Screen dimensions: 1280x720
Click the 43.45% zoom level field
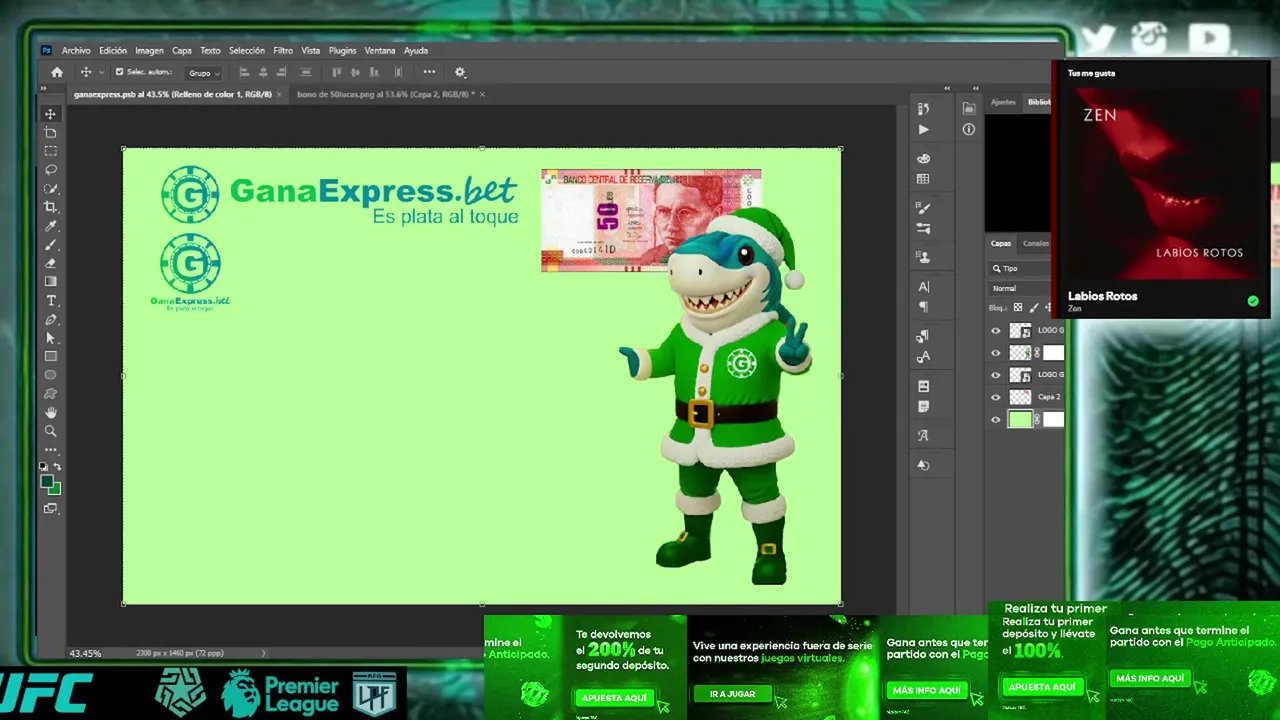[x=85, y=653]
